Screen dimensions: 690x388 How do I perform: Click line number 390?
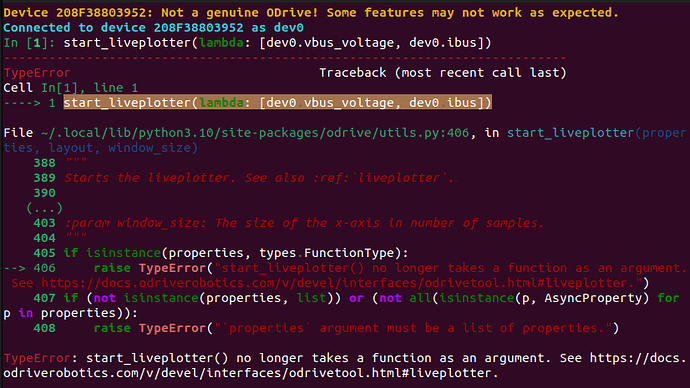pyautogui.click(x=44, y=193)
